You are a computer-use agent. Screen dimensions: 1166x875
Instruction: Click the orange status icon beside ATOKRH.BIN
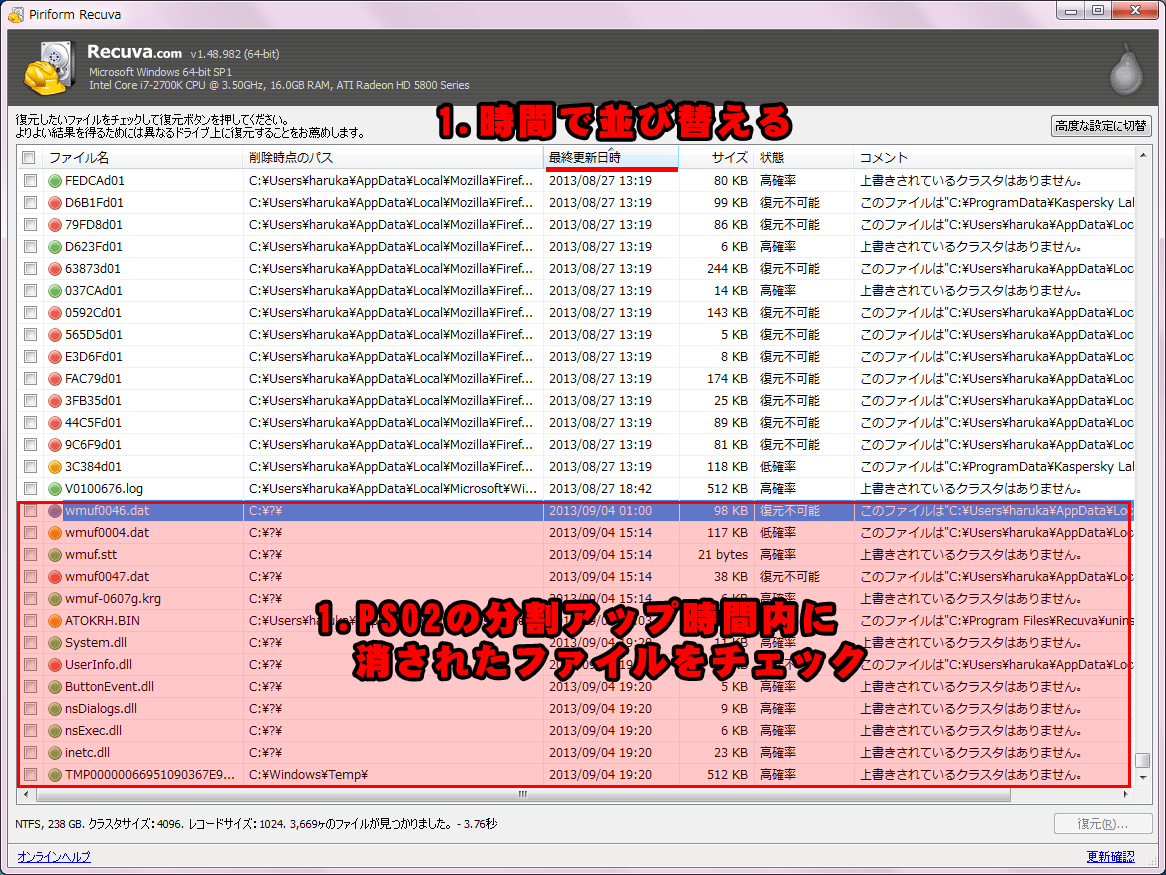click(x=54, y=621)
